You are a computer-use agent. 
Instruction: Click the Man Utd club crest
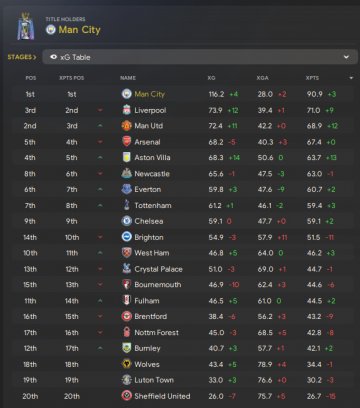(127, 126)
